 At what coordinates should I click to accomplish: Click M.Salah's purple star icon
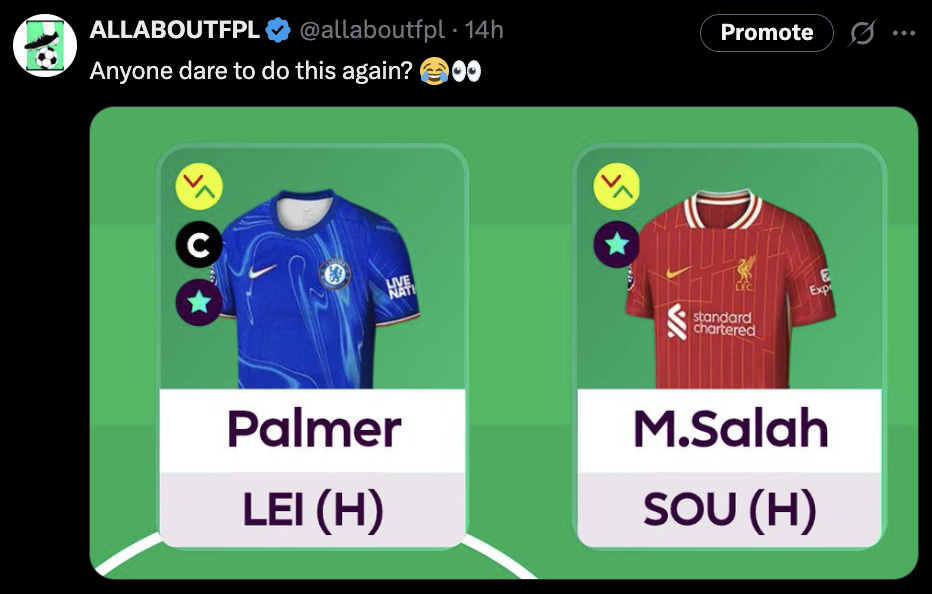617,244
